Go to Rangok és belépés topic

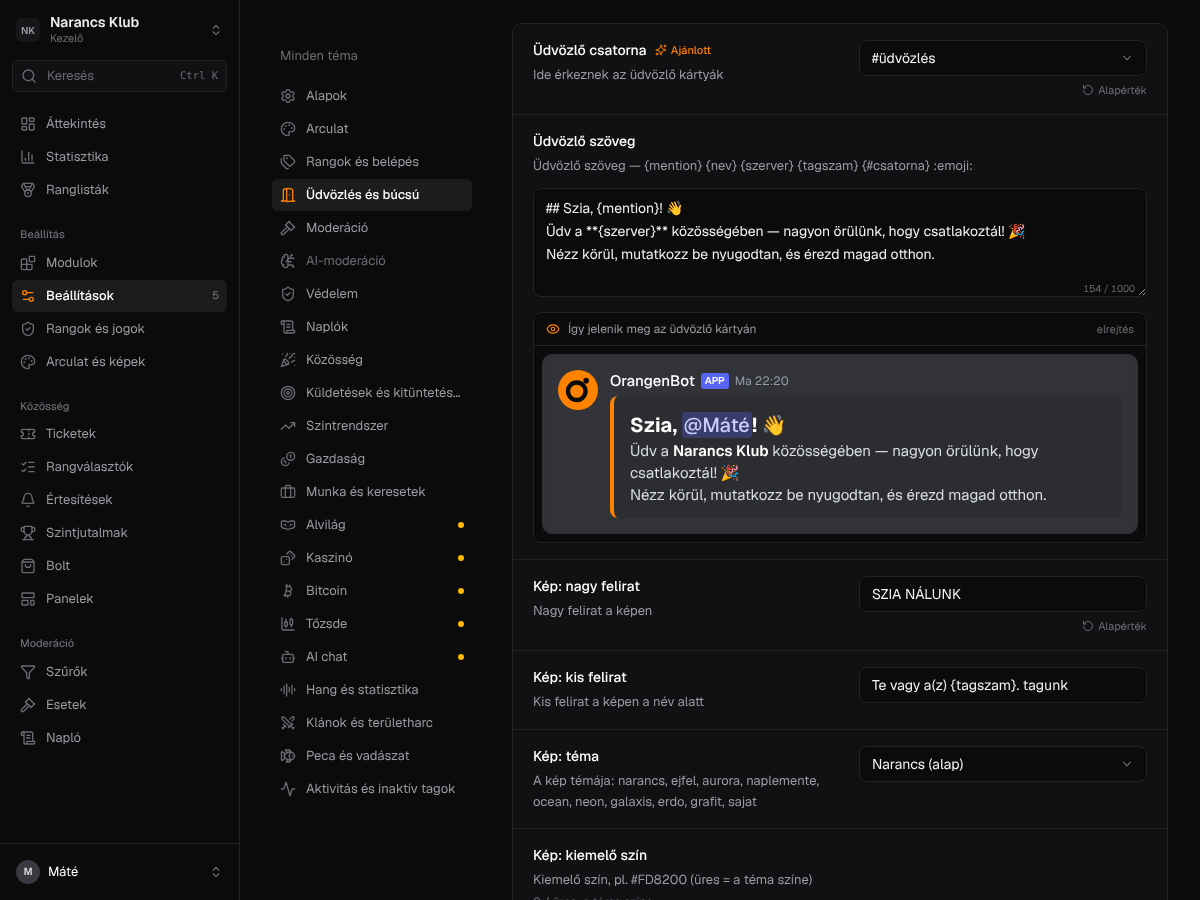[372, 162]
